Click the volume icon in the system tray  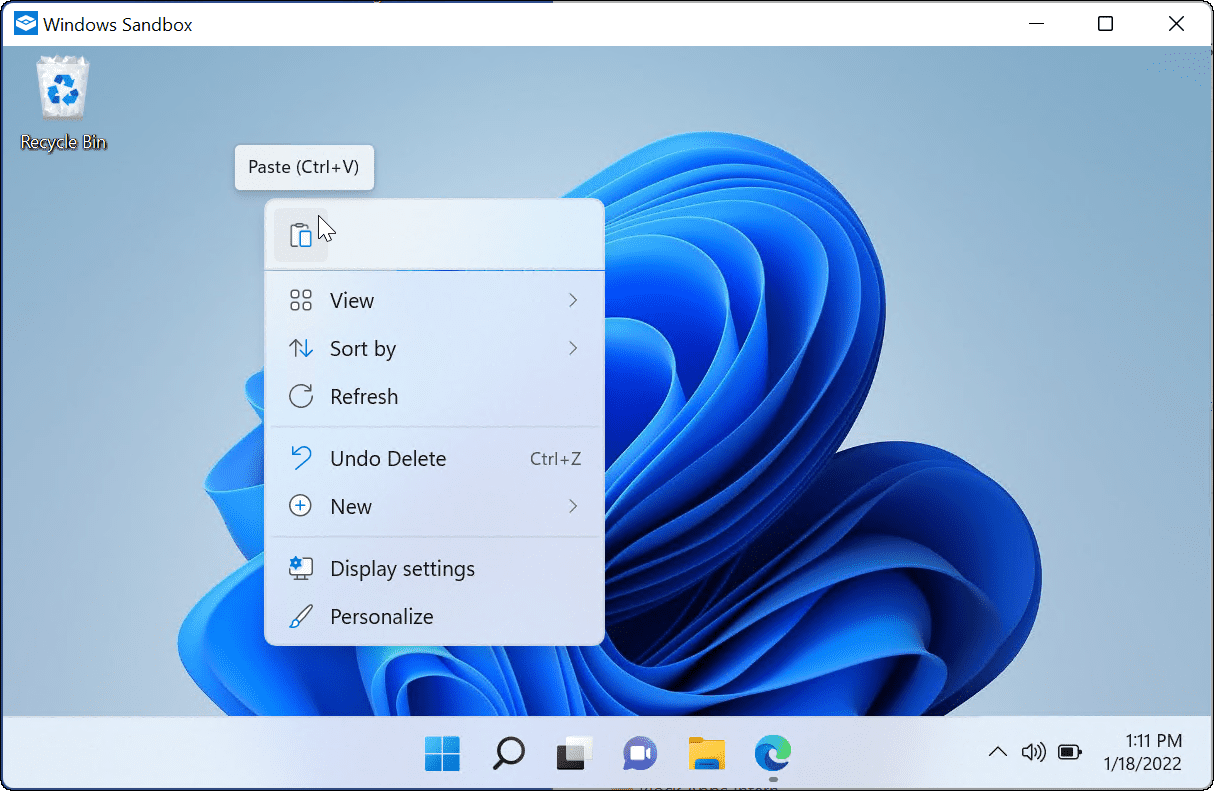point(1034,752)
